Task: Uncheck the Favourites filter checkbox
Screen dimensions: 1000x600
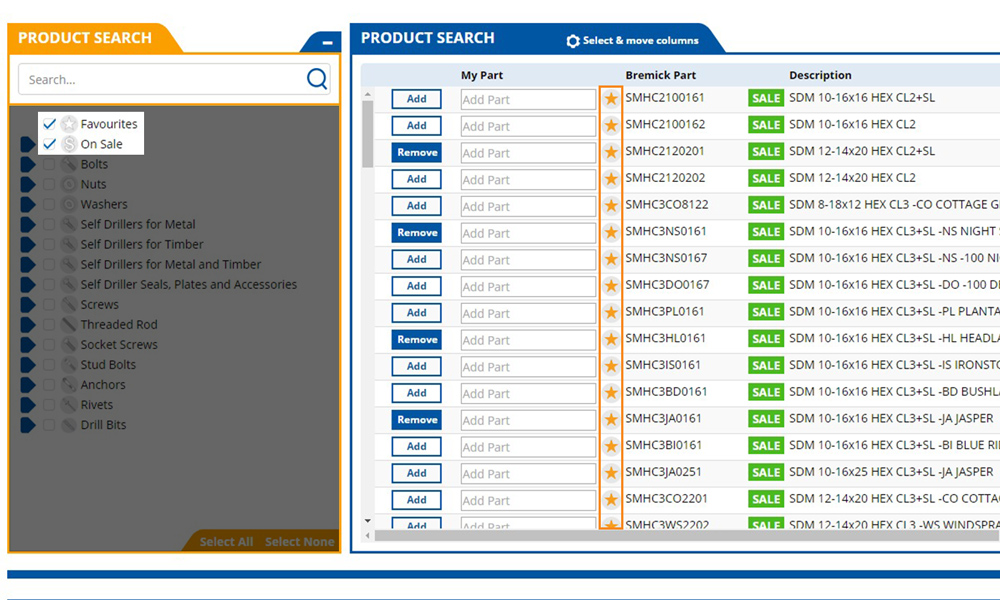Action: (x=49, y=124)
